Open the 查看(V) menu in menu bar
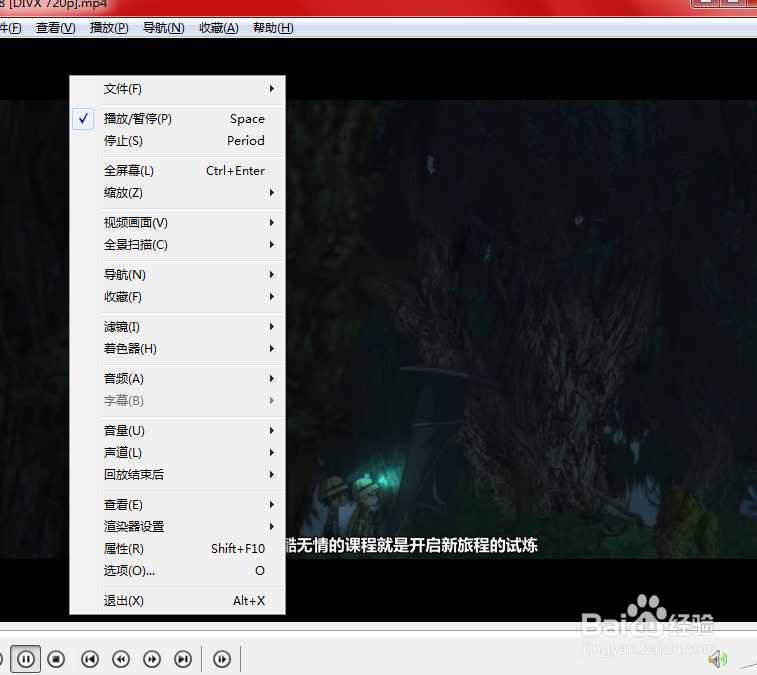Screen dimensions: 757x675 click(x=56, y=28)
